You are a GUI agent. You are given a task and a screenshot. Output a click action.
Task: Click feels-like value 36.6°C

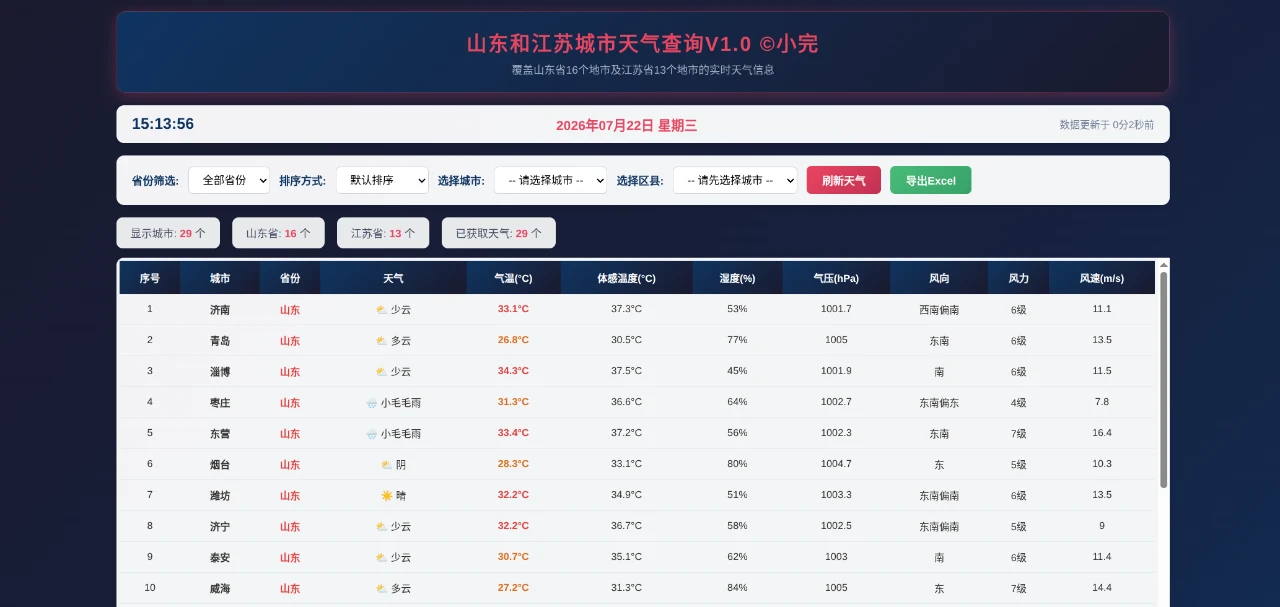click(626, 402)
